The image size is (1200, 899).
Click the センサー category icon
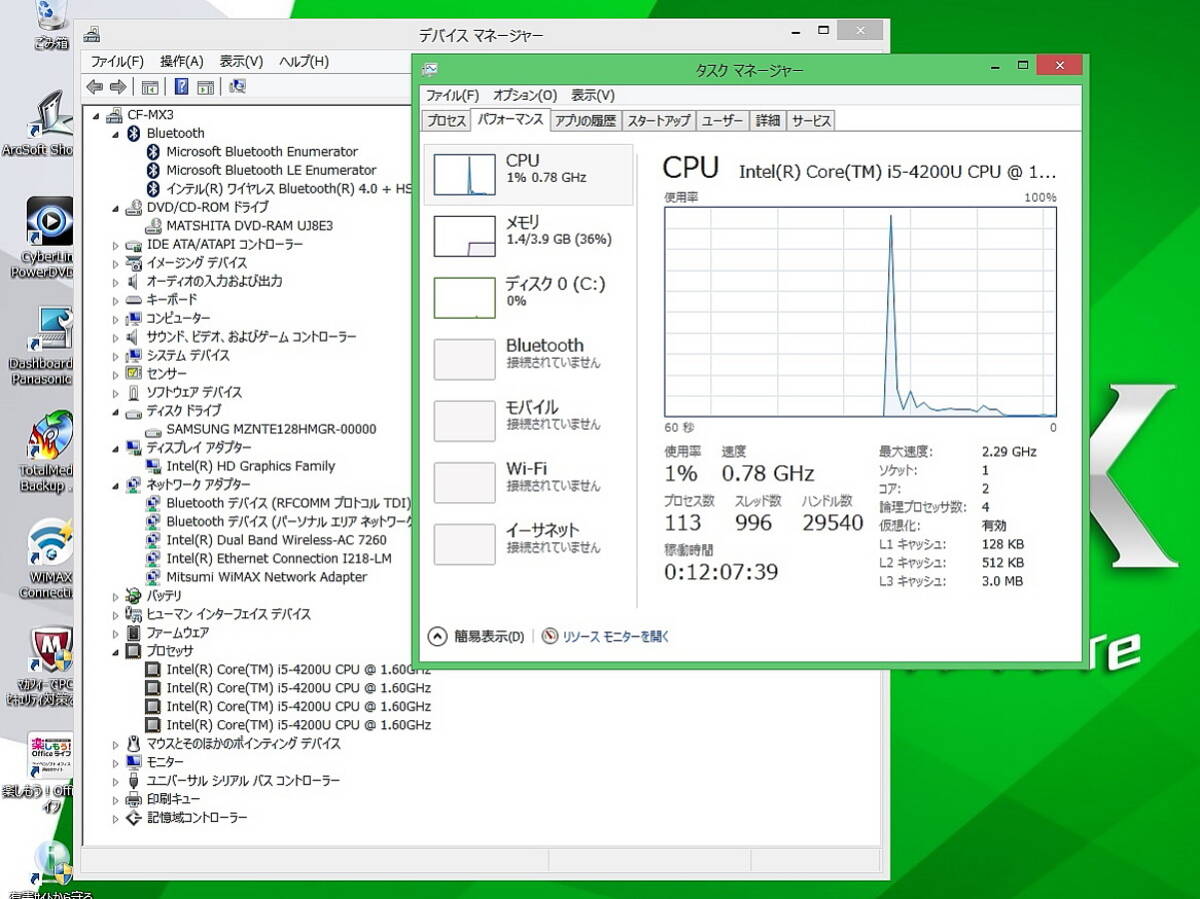tap(134, 374)
